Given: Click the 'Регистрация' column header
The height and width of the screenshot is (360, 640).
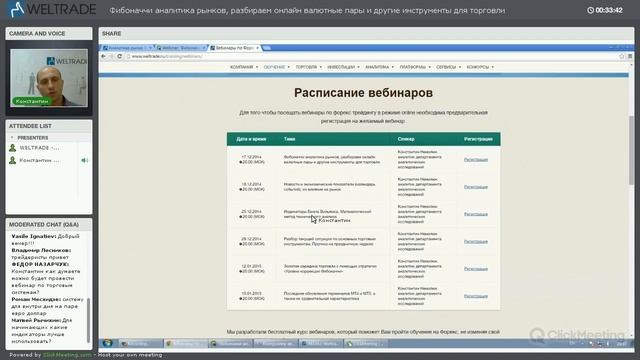Looking at the screenshot, I should pos(478,139).
